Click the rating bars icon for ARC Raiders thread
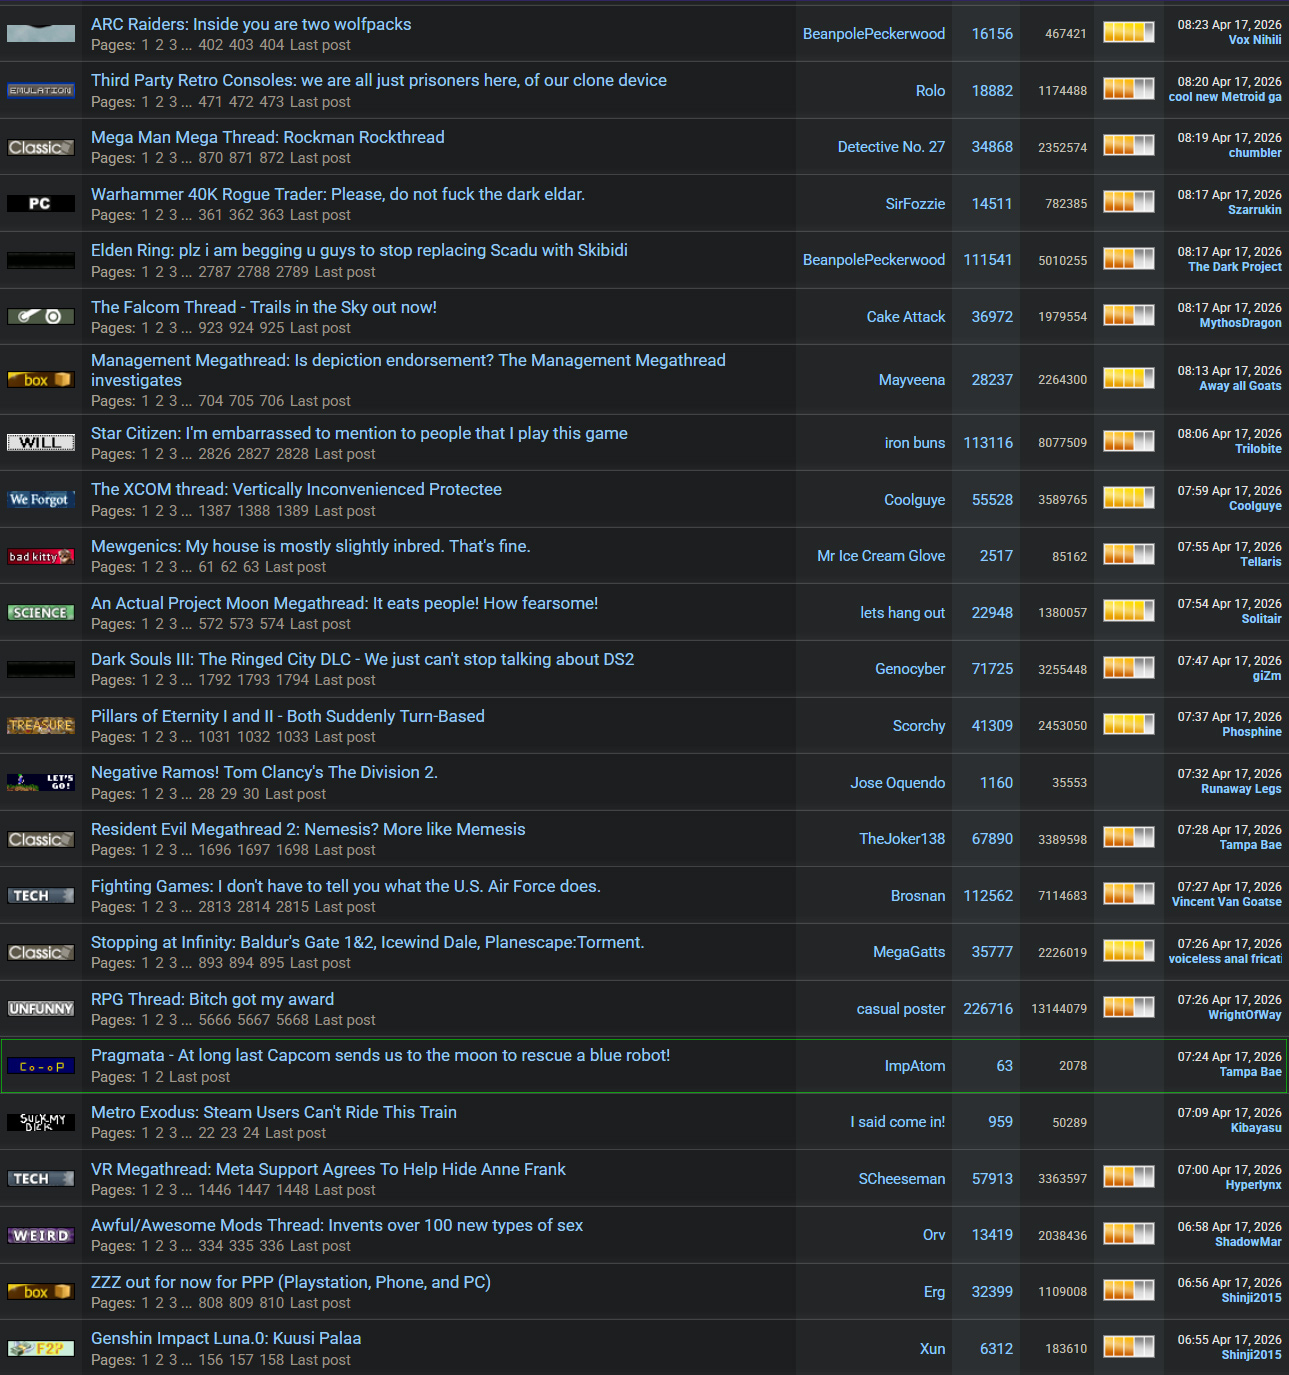Viewport: 1289px width, 1375px height. [1129, 32]
